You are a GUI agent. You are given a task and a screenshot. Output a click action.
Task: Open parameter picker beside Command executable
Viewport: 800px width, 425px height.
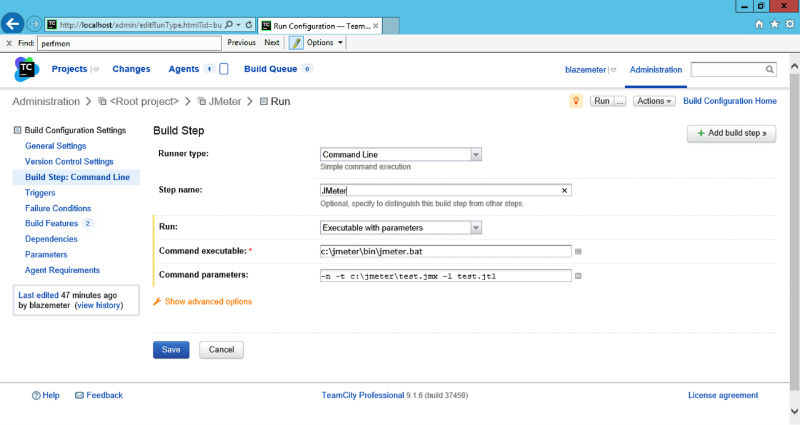click(578, 252)
